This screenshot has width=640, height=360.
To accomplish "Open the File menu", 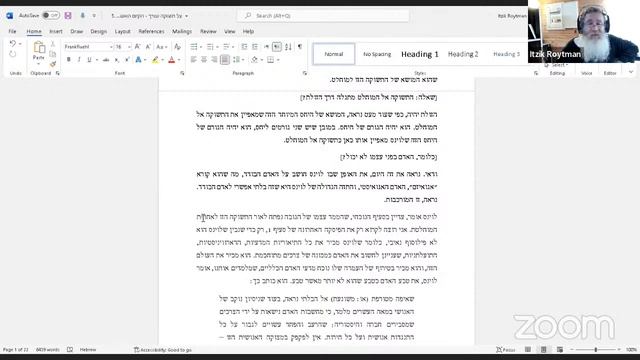I will pyautogui.click(x=13, y=31).
